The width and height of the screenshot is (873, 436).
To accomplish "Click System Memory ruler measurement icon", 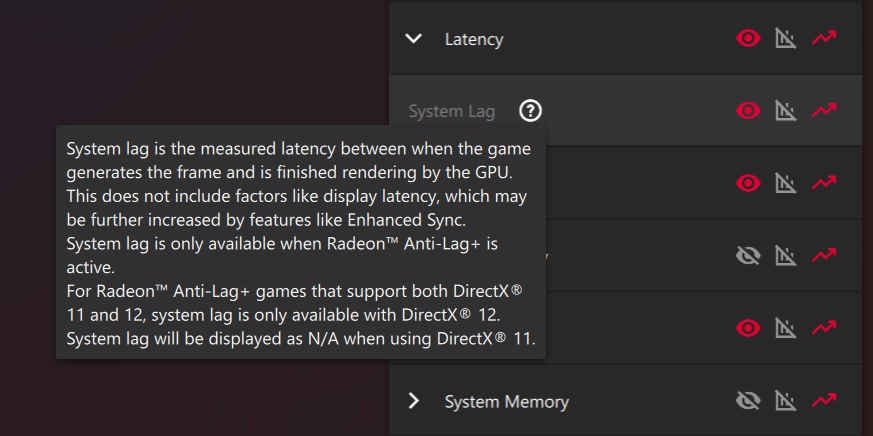I will click(x=786, y=400).
